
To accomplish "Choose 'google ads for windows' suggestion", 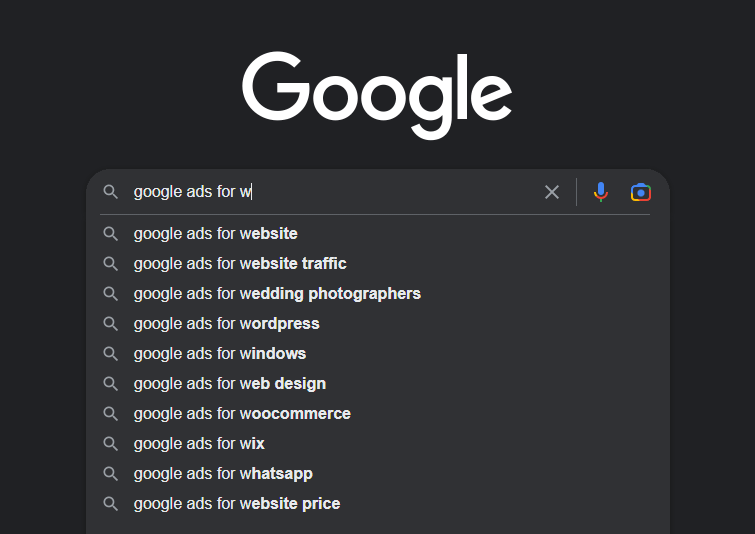I will coord(220,354).
